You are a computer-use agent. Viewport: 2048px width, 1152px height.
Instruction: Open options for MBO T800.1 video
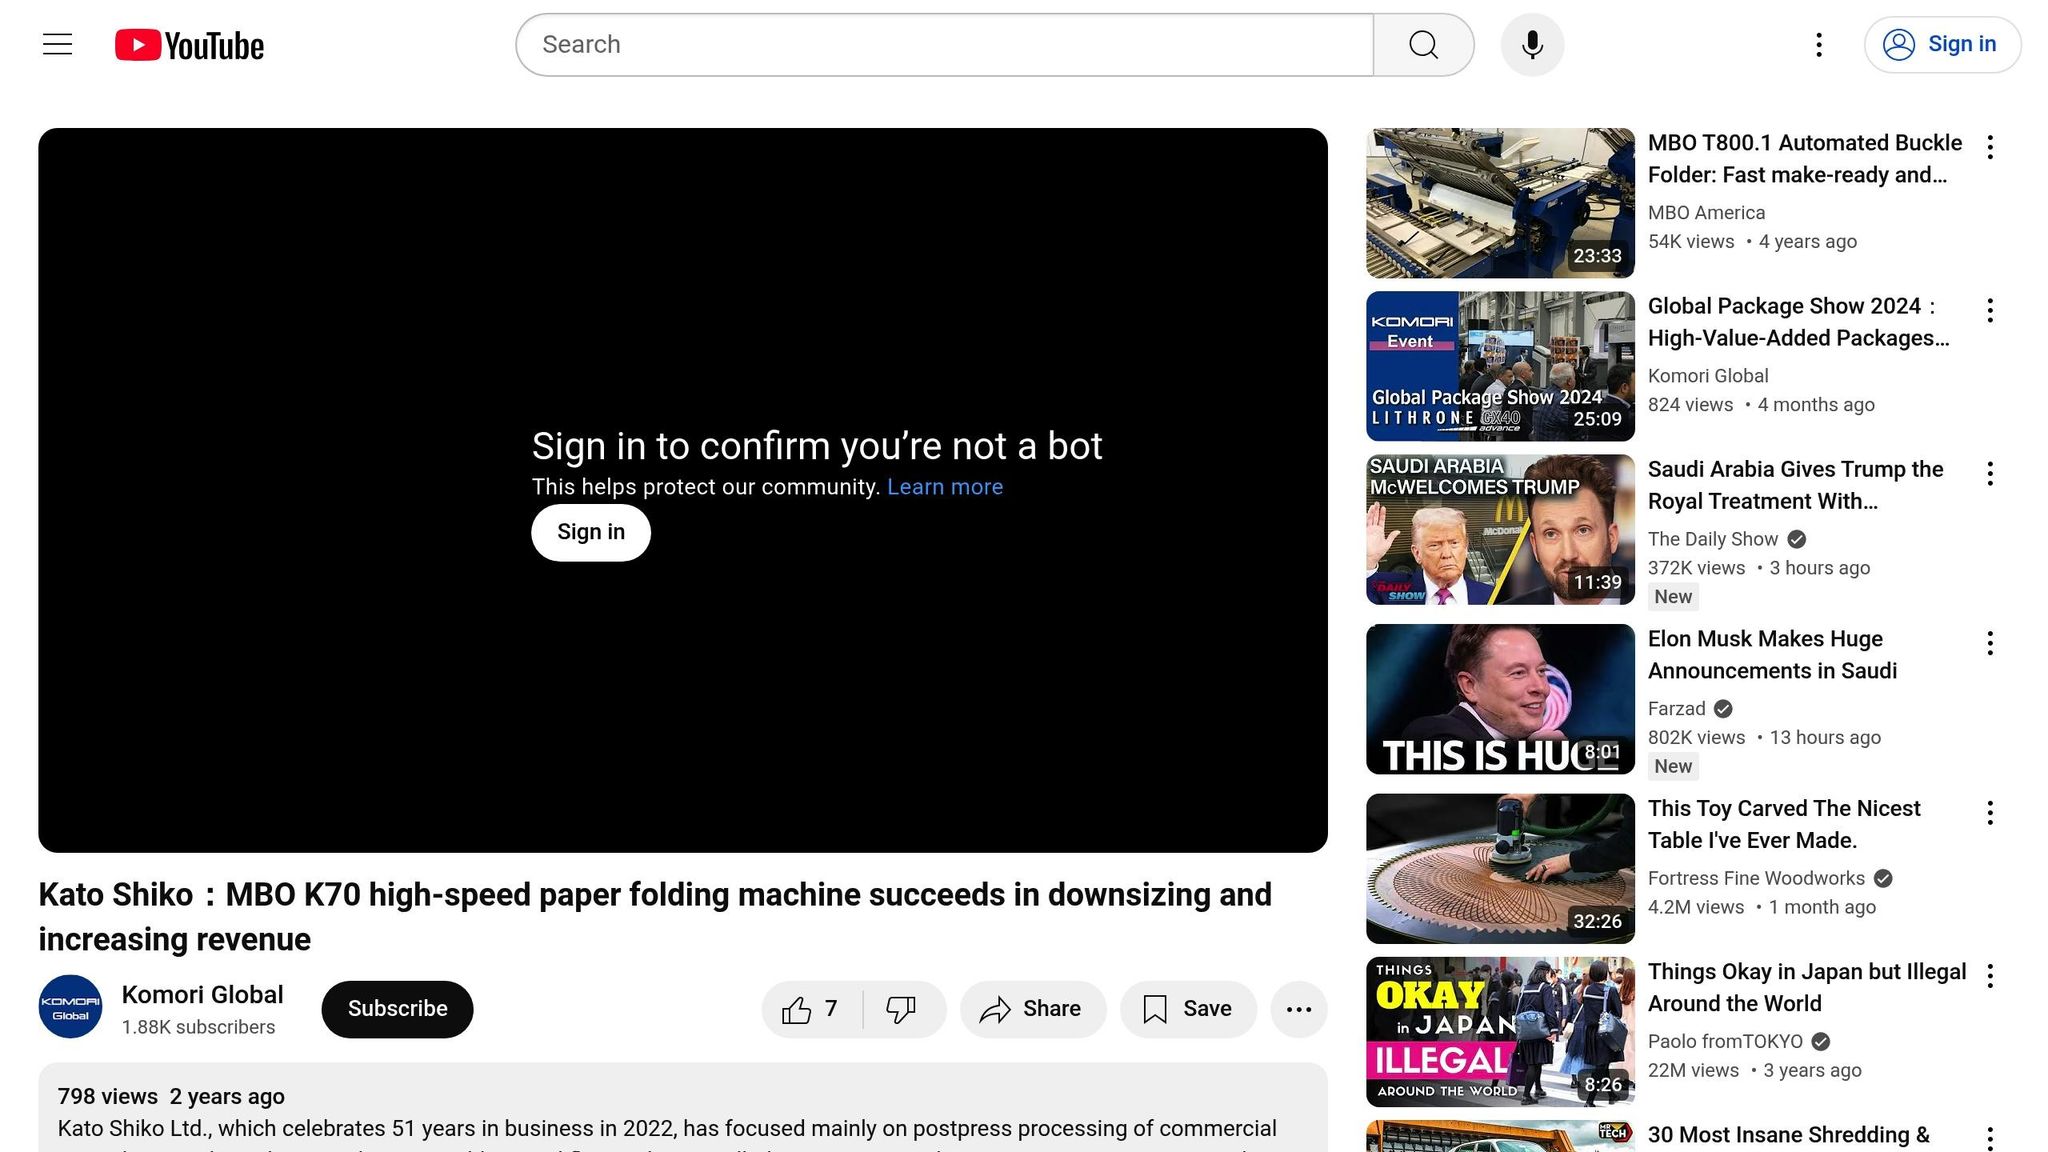[x=1990, y=147]
